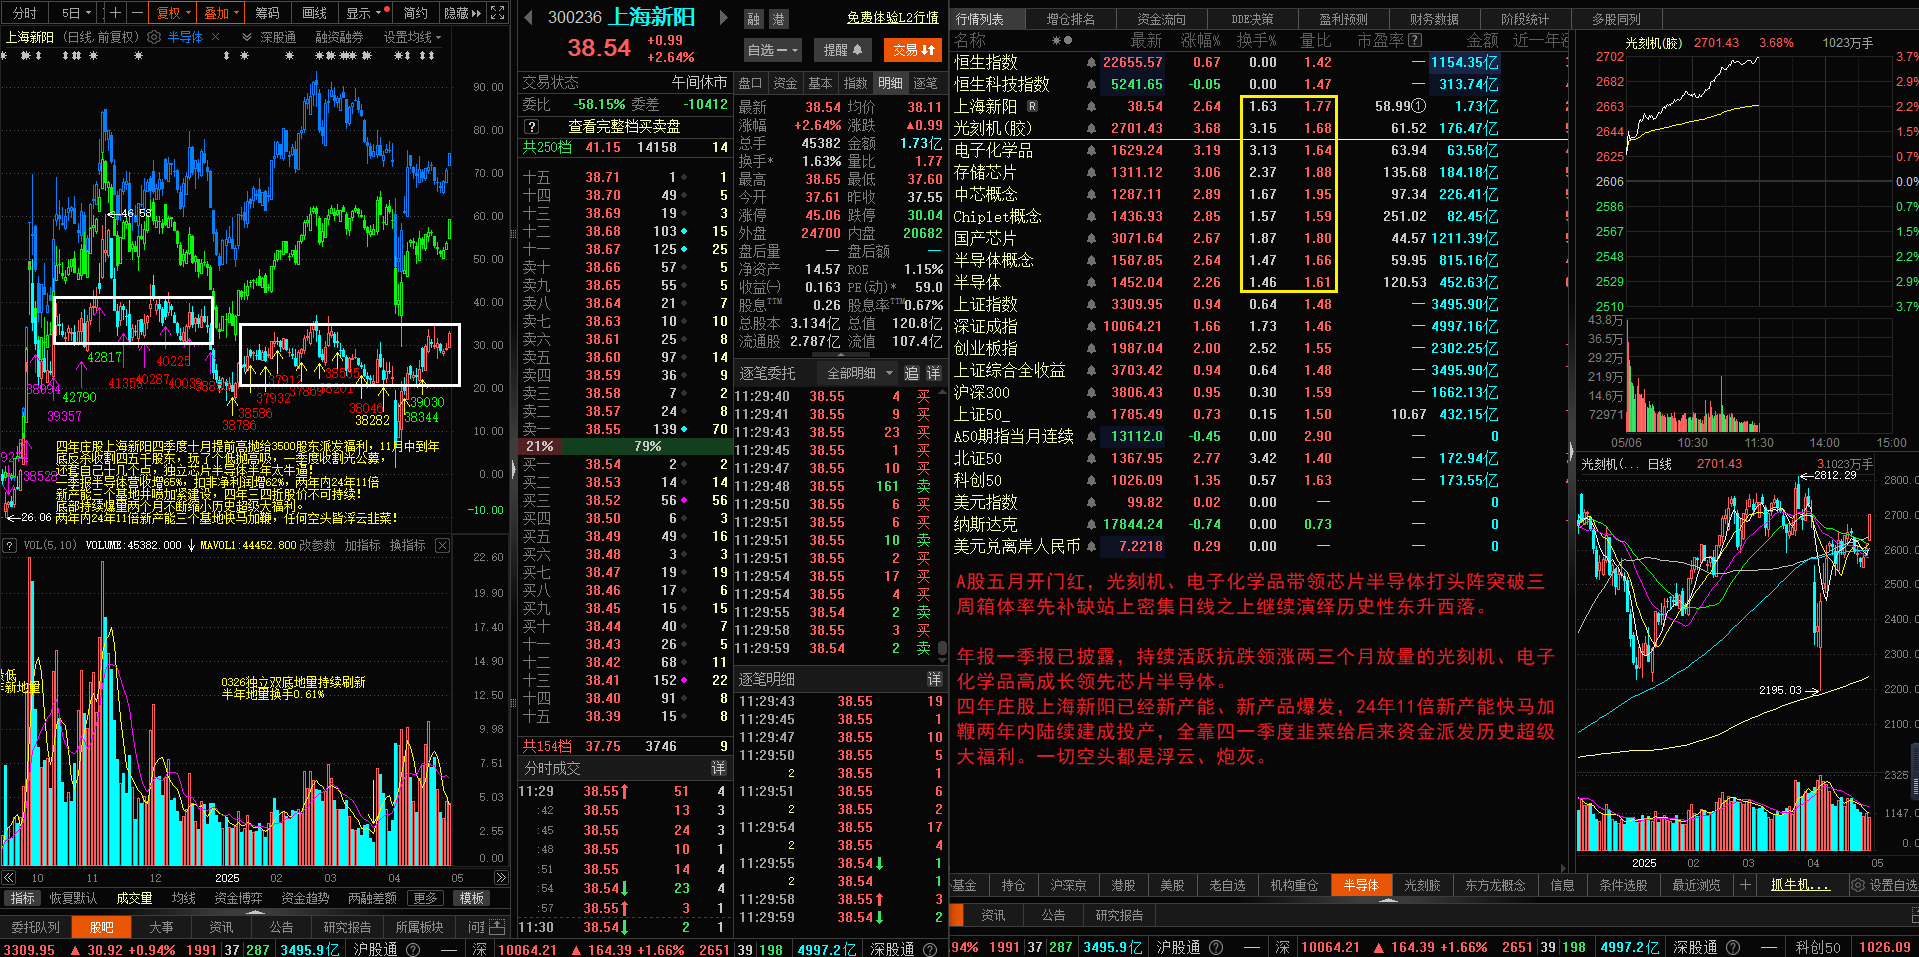Switch to the 资金 tab in quote panel
The image size is (1919, 957).
coord(786,83)
